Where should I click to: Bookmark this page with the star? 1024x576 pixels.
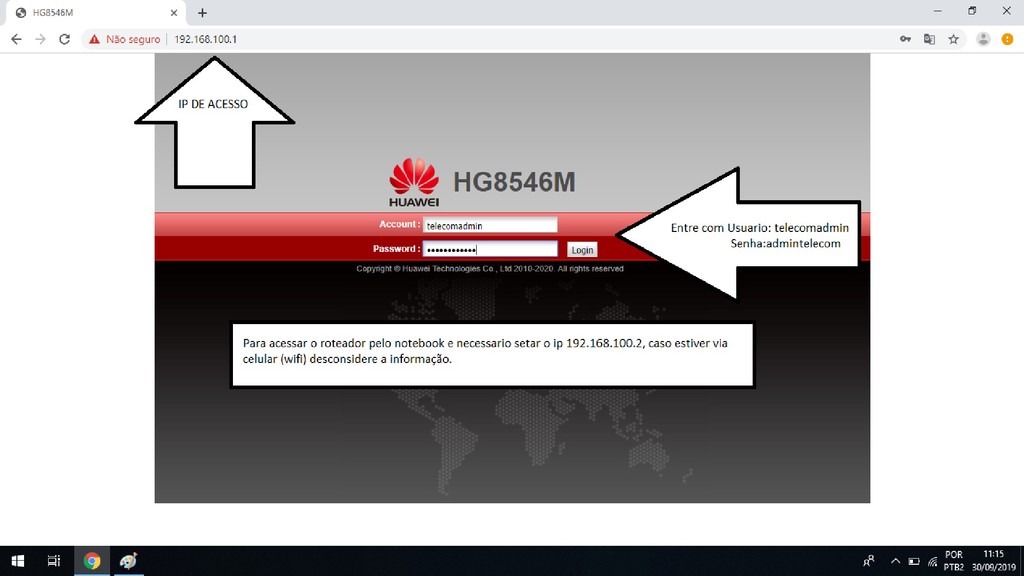(x=953, y=39)
